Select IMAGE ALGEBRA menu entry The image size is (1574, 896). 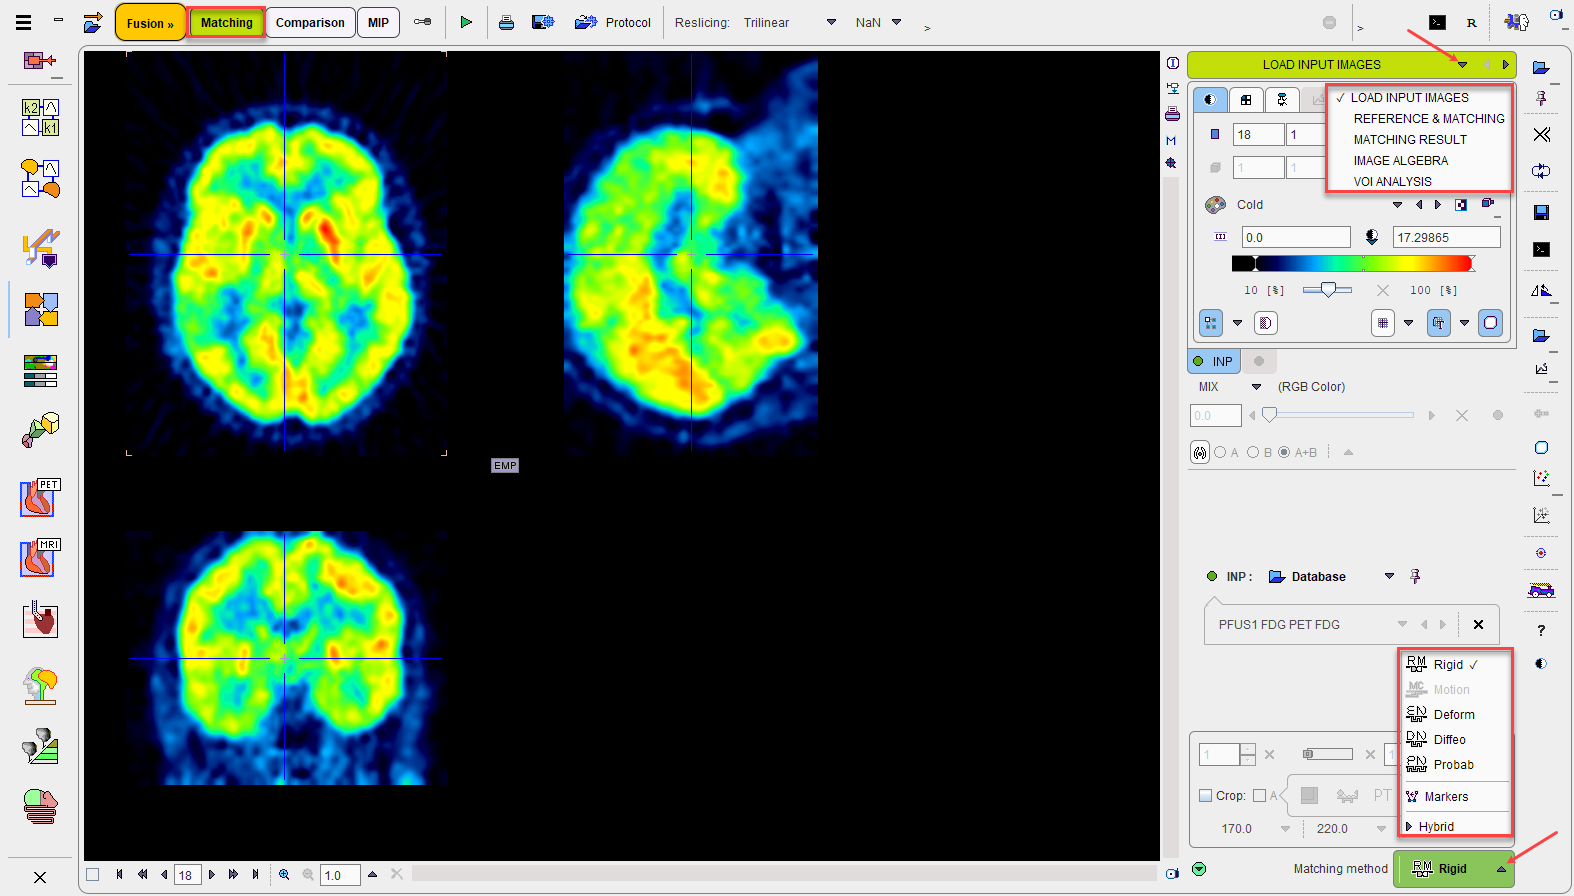pos(1400,160)
